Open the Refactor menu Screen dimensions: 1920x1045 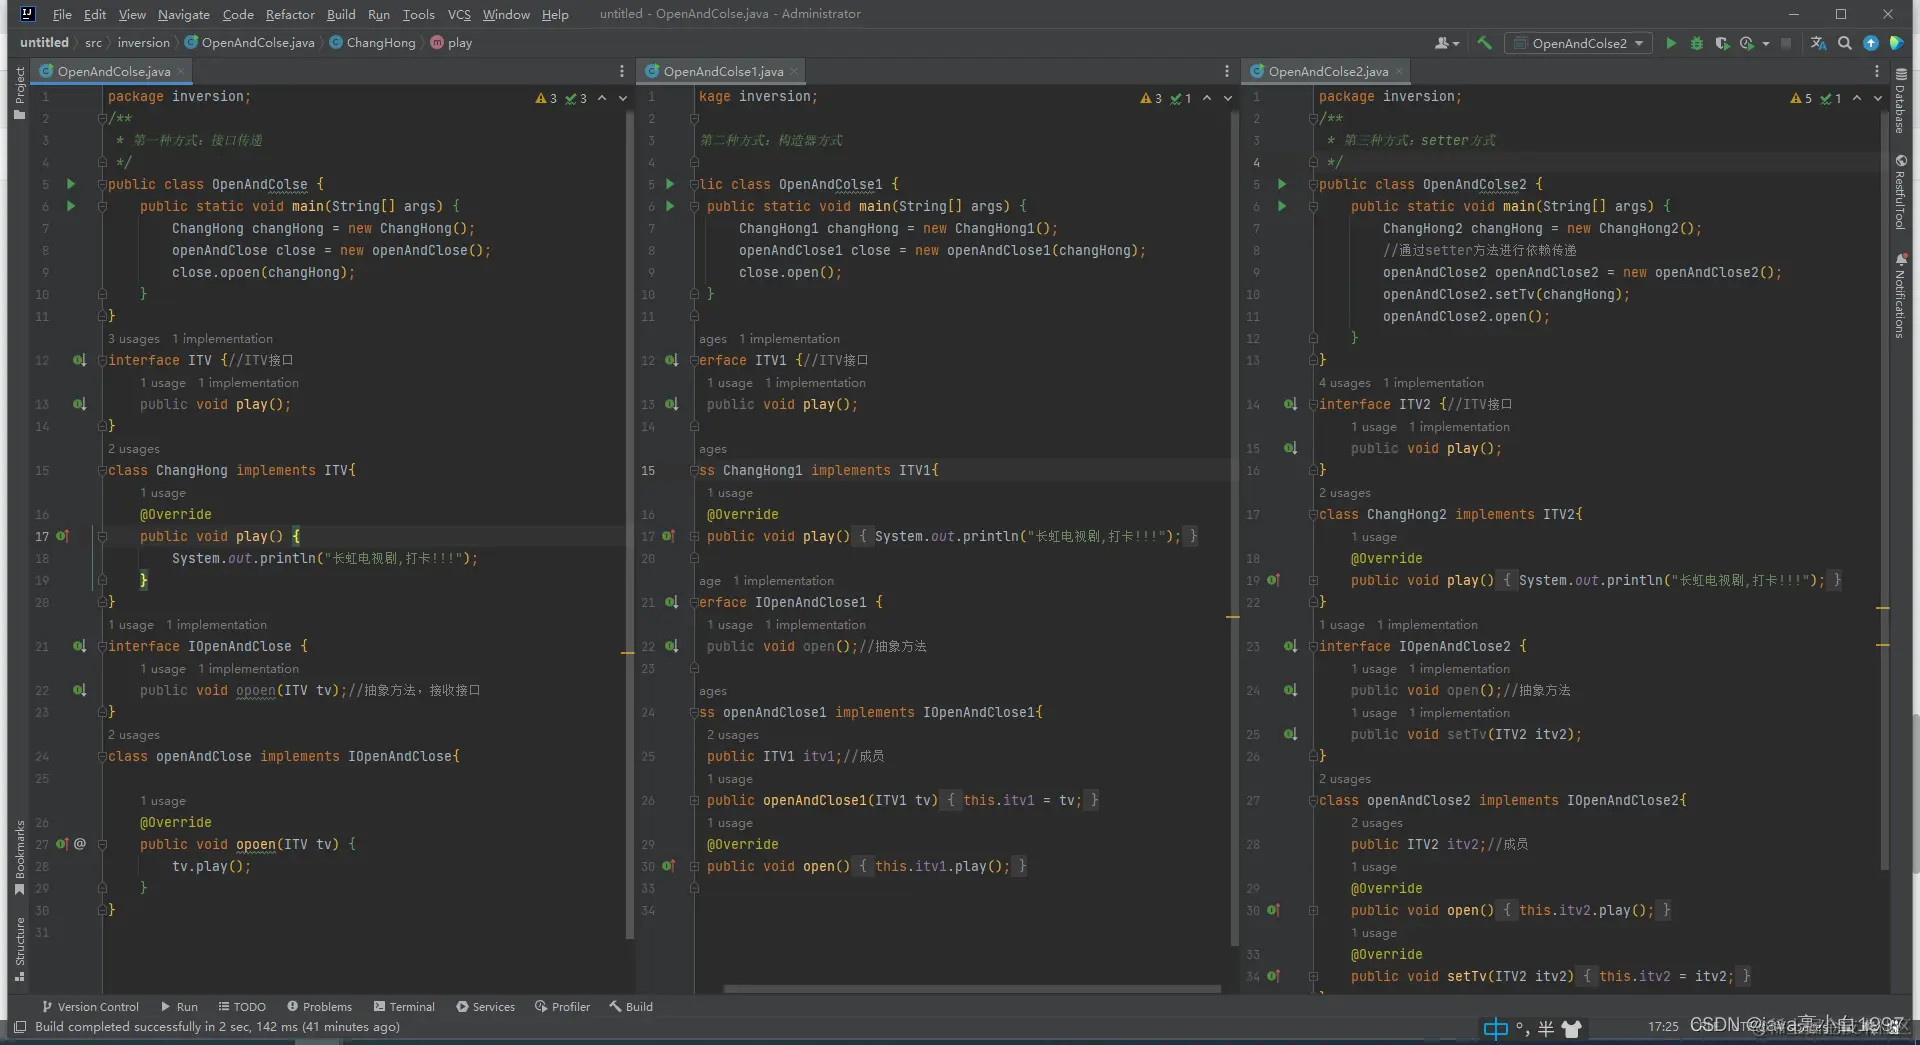289,14
